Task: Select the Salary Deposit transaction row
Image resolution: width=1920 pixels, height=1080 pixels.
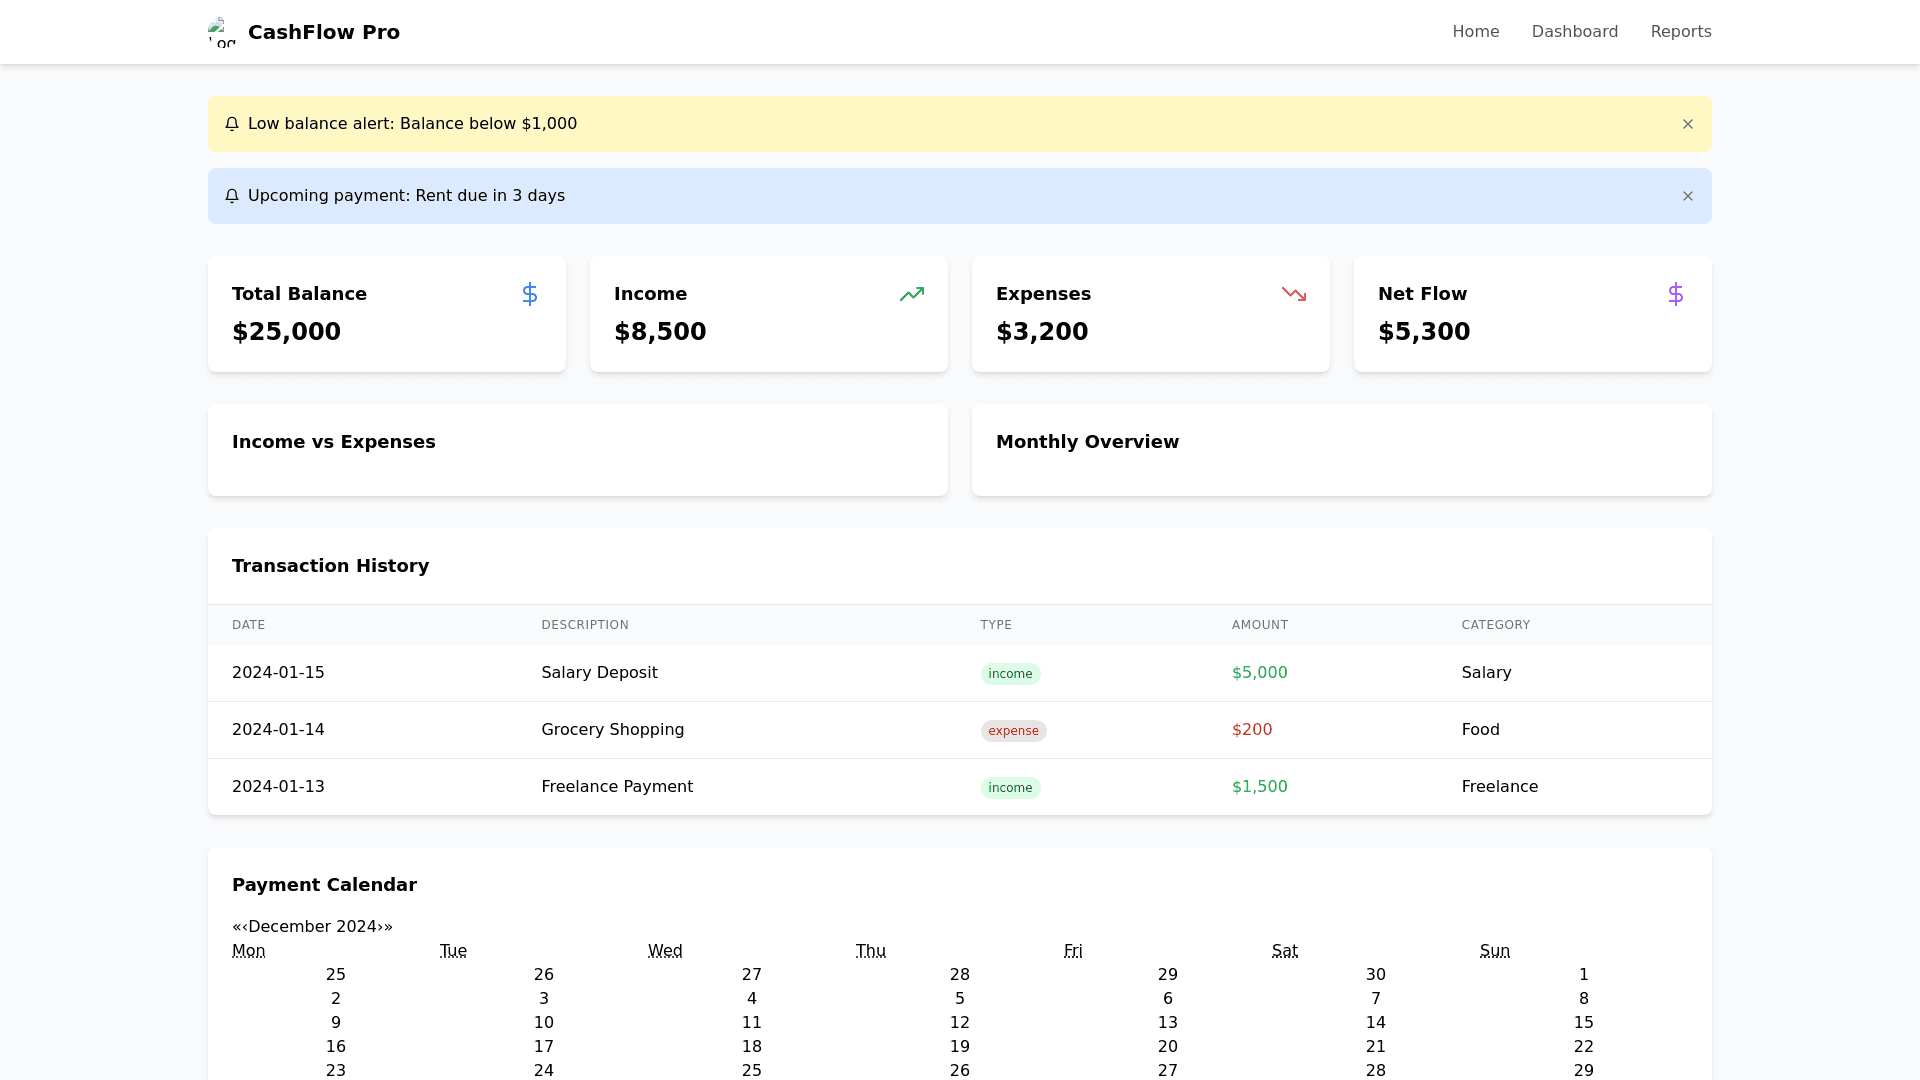Action: tap(599, 673)
